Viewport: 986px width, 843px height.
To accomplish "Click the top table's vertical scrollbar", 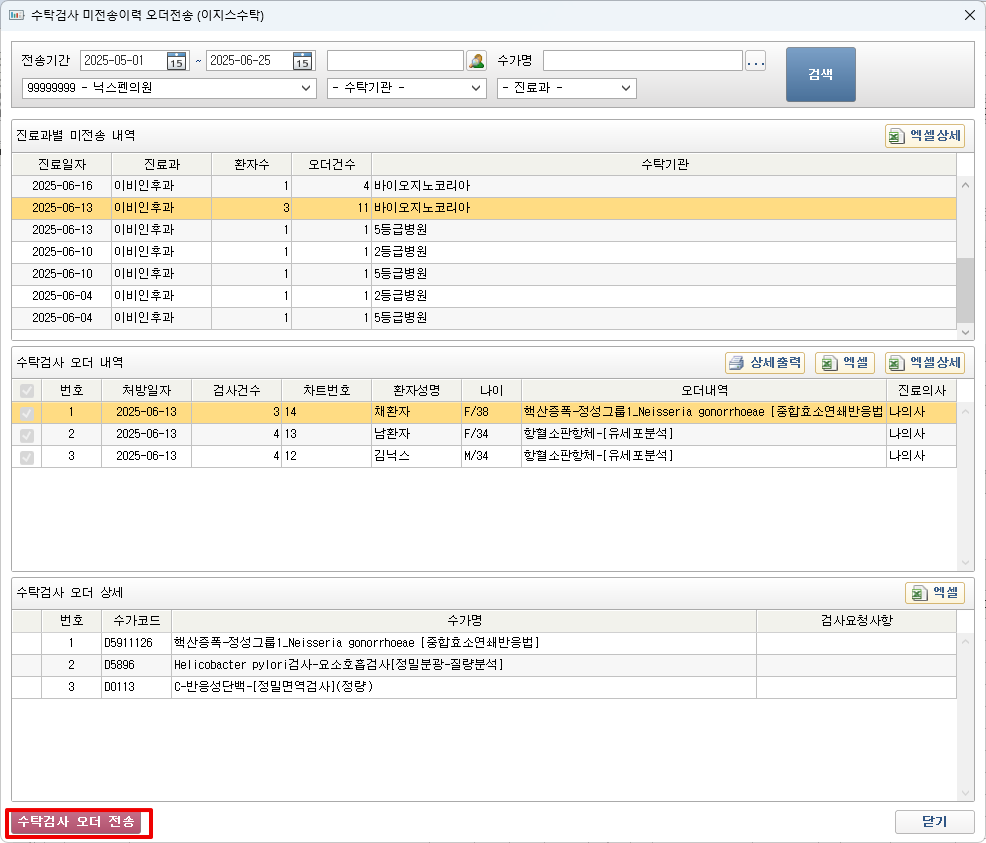I will [x=965, y=285].
